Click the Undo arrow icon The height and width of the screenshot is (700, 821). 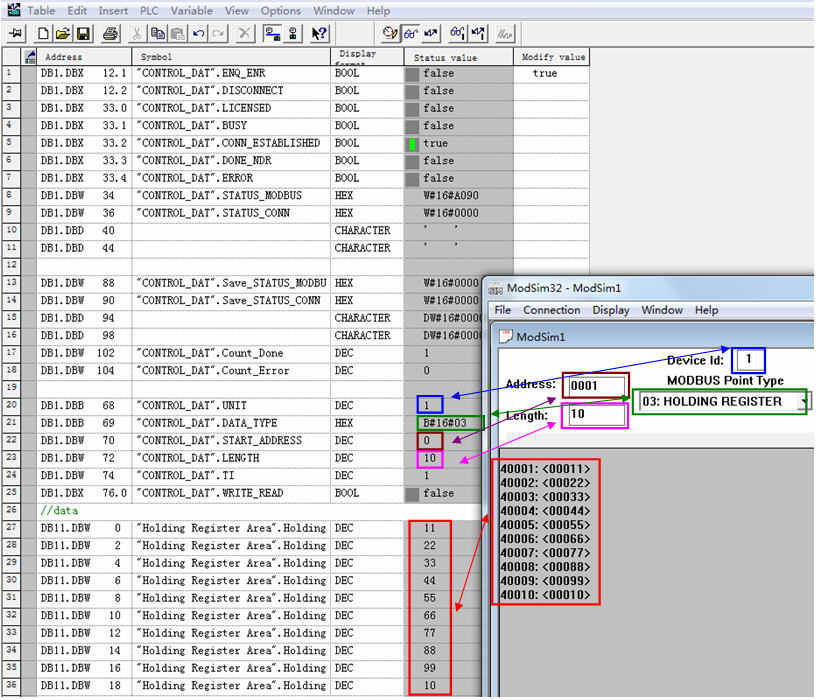pyautogui.click(x=198, y=34)
